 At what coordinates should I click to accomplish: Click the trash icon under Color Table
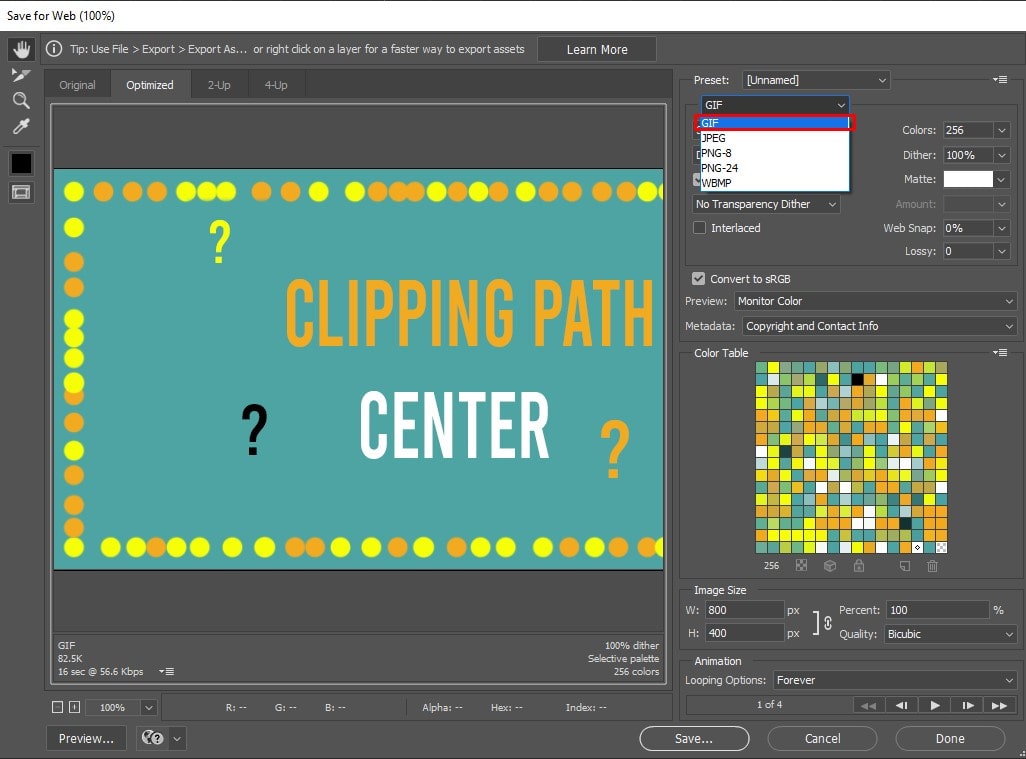pyautogui.click(x=932, y=566)
